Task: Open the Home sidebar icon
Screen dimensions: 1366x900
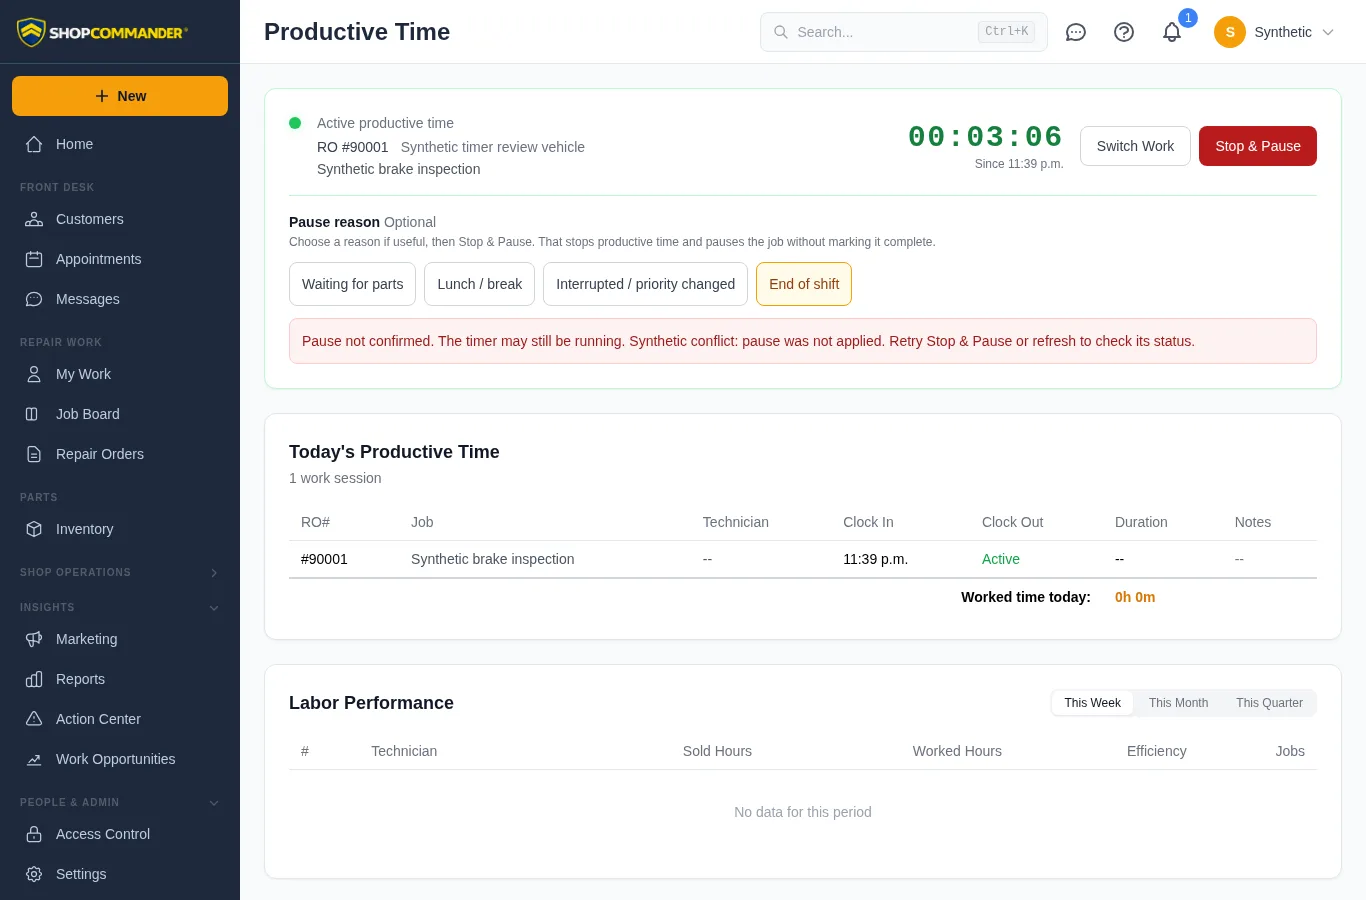Action: tap(34, 144)
